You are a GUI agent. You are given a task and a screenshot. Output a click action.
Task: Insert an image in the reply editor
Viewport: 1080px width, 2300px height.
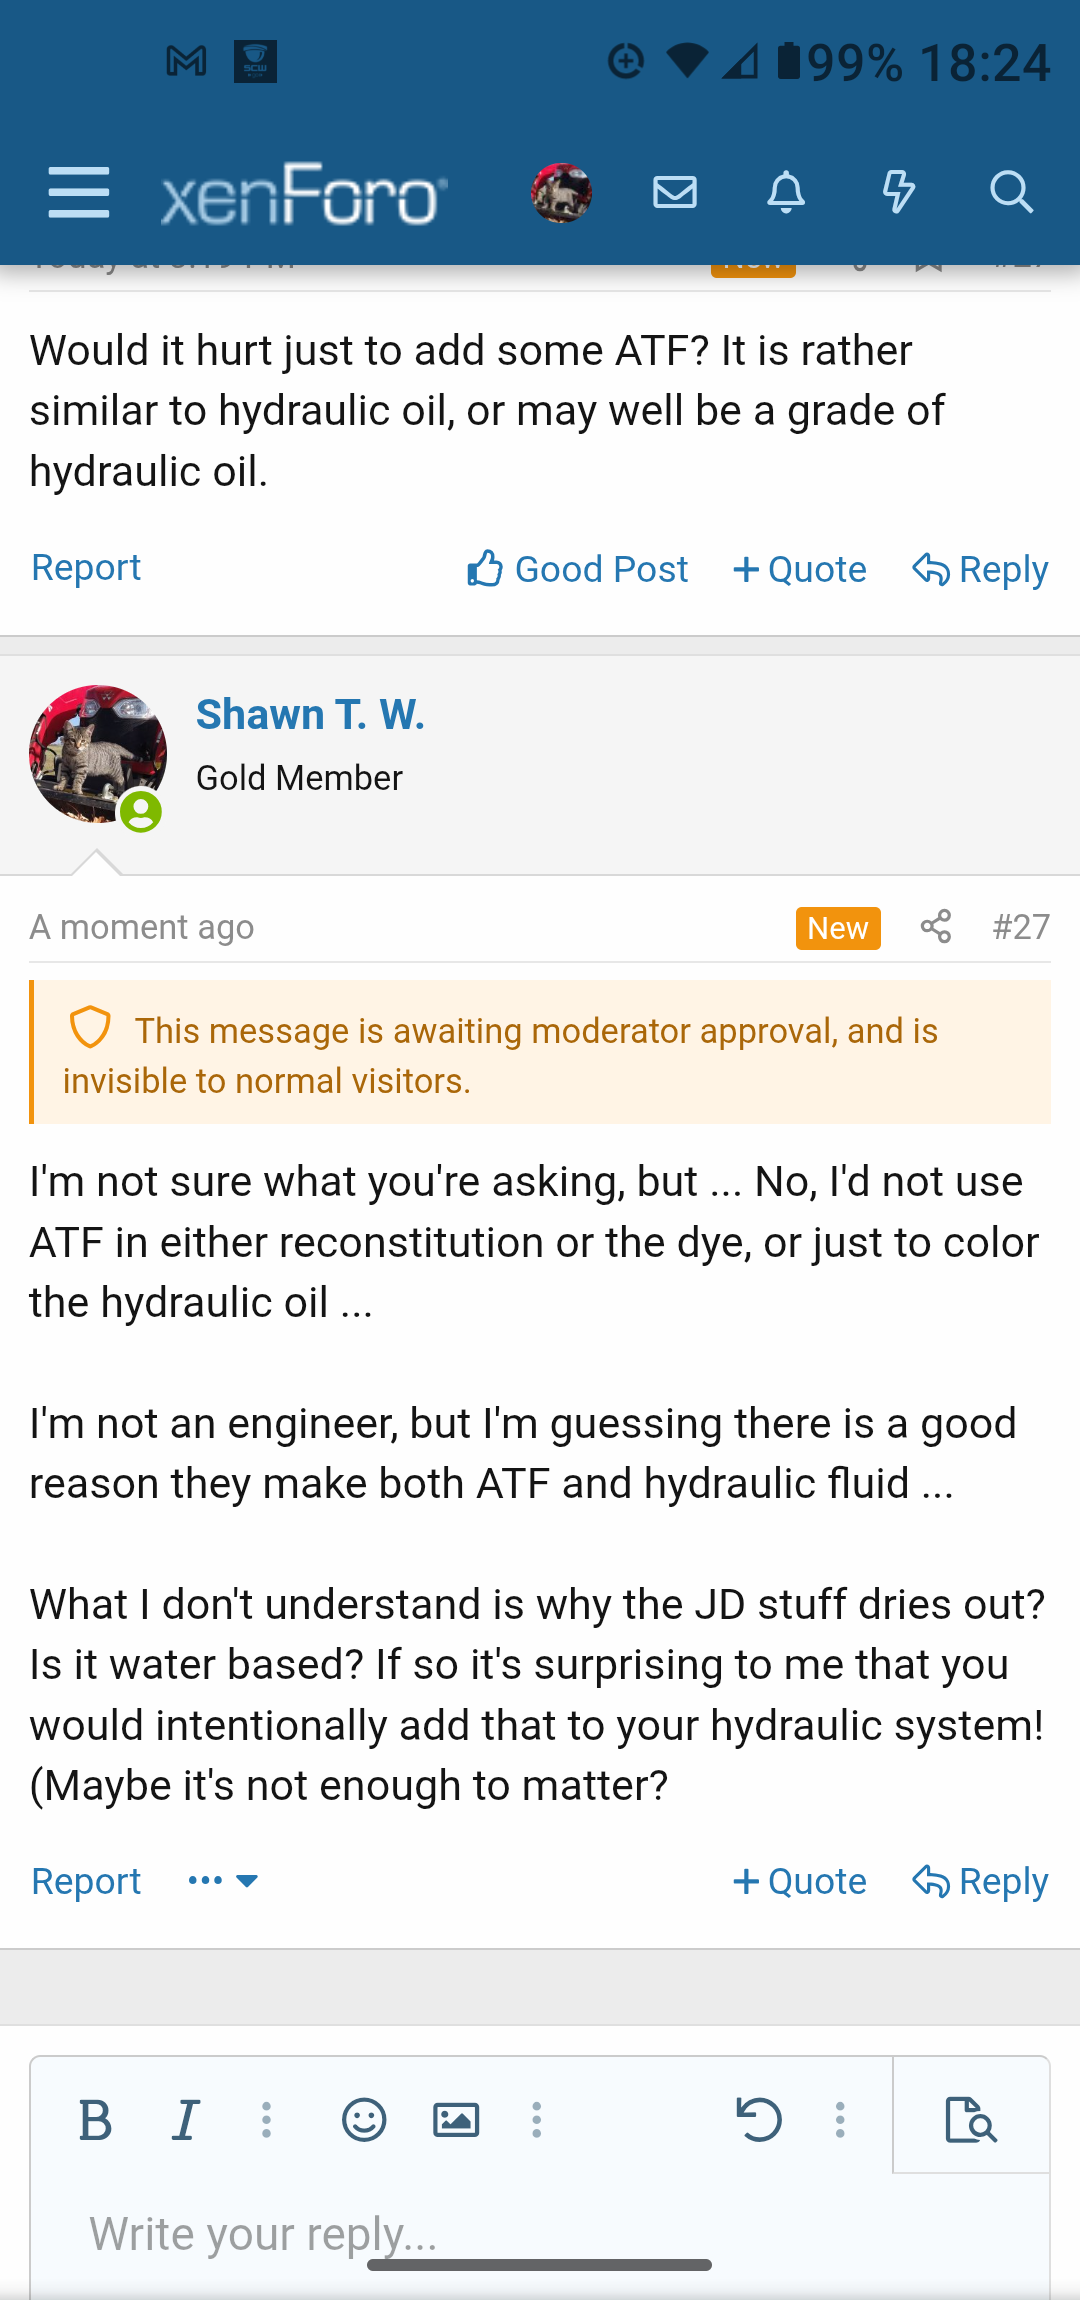456,2119
